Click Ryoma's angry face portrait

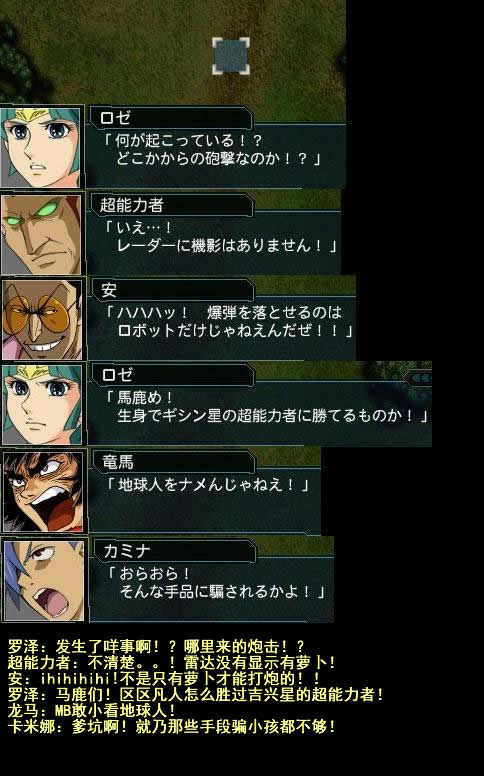[x=44, y=492]
